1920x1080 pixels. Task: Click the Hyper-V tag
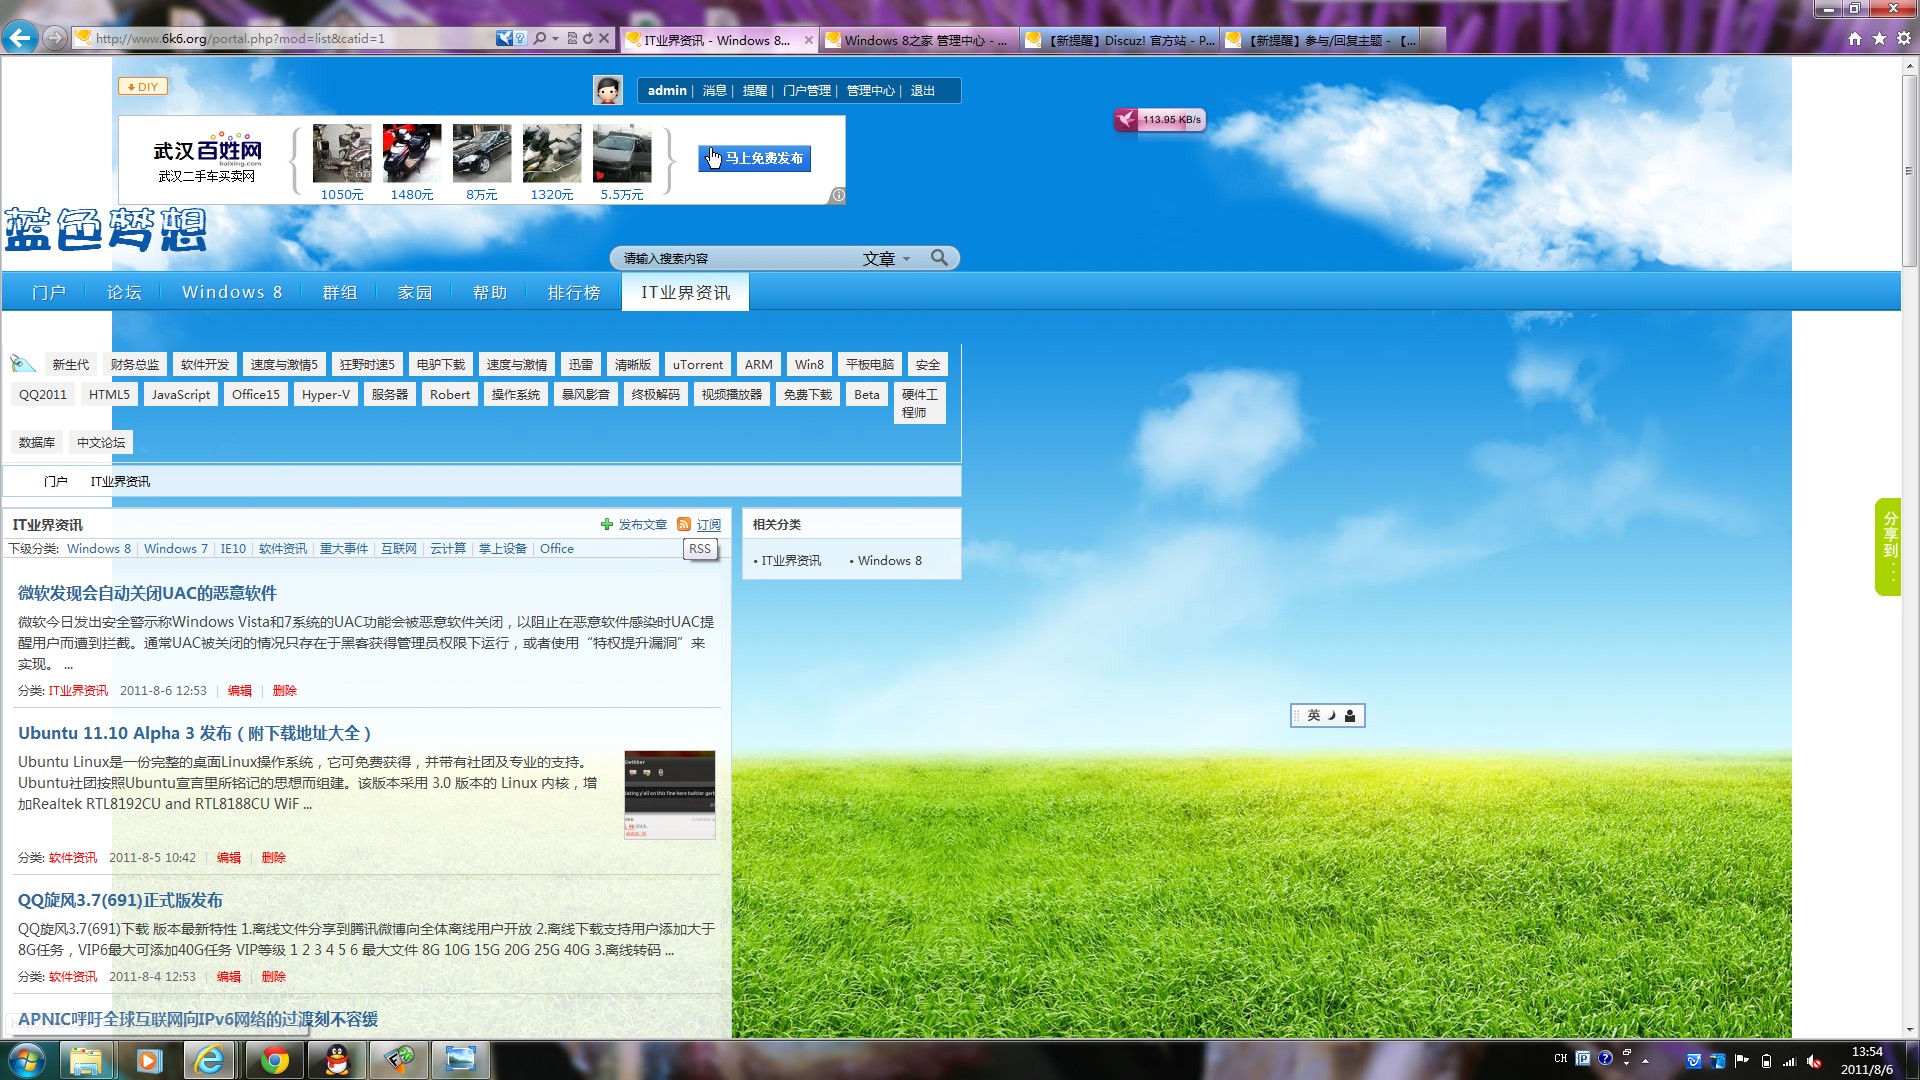coord(326,395)
